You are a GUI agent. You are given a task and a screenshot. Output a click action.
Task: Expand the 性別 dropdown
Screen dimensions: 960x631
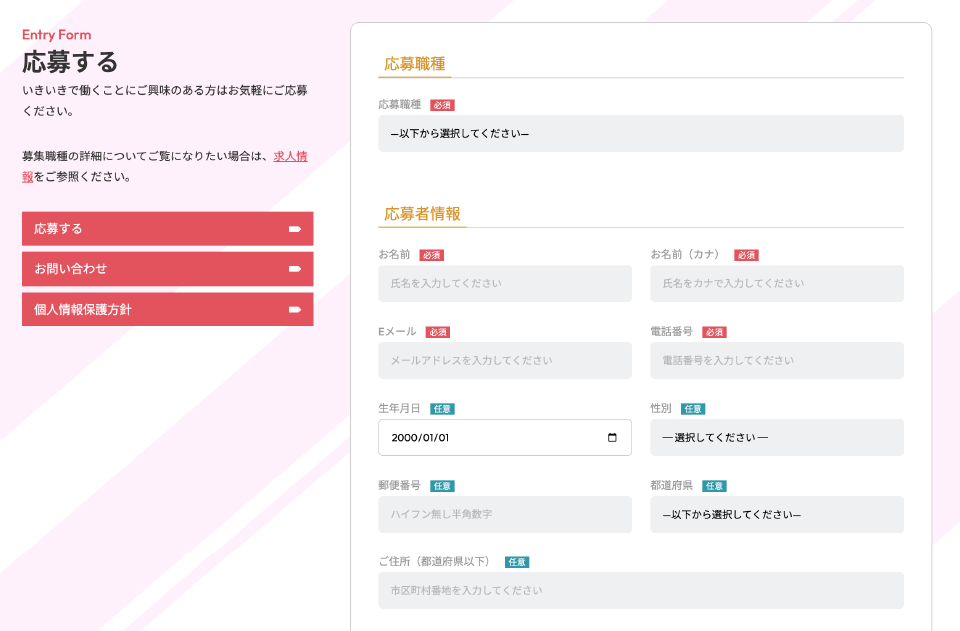click(776, 438)
